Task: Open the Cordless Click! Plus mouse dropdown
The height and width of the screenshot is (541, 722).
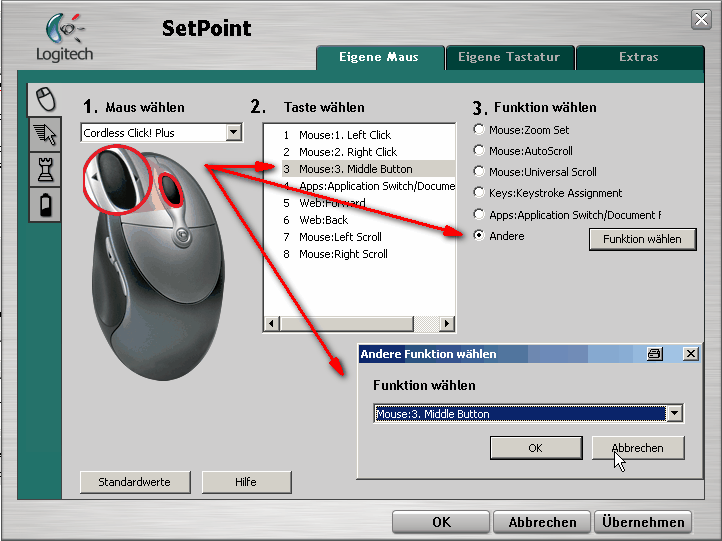Action: click(234, 133)
